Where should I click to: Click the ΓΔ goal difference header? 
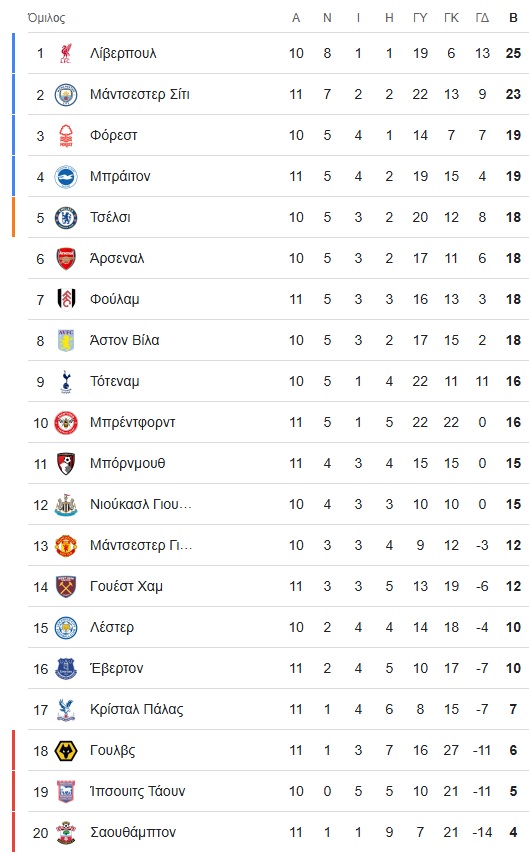[x=482, y=18]
